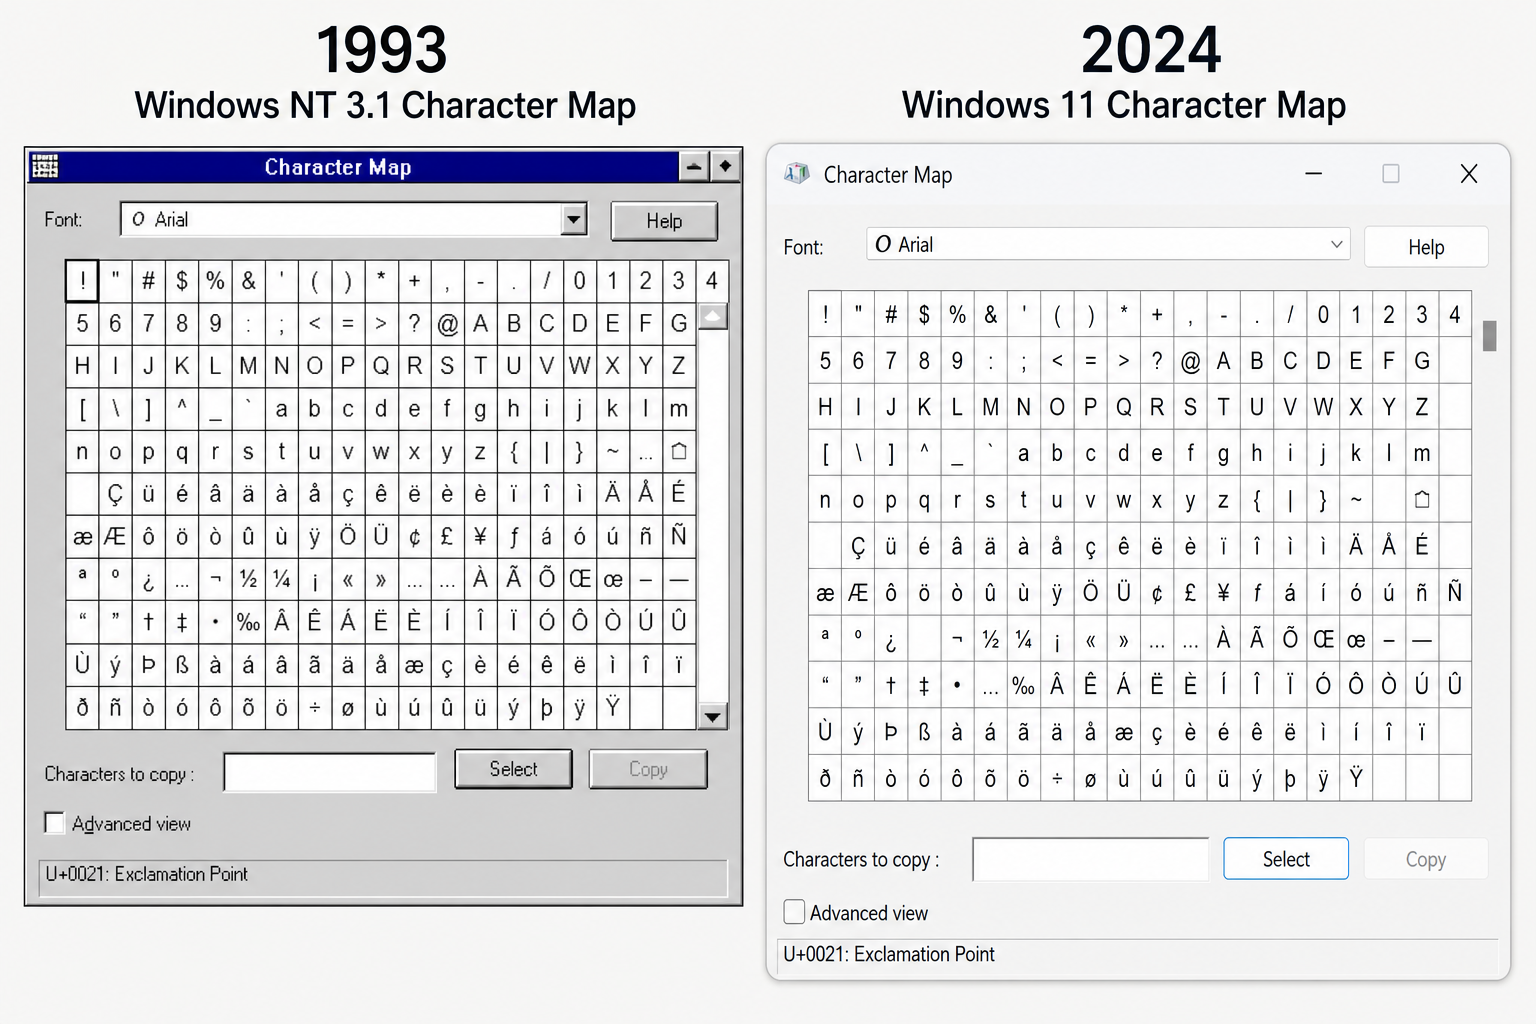
Task: Click maximize button in NT 3.1 title bar
Action: [725, 167]
